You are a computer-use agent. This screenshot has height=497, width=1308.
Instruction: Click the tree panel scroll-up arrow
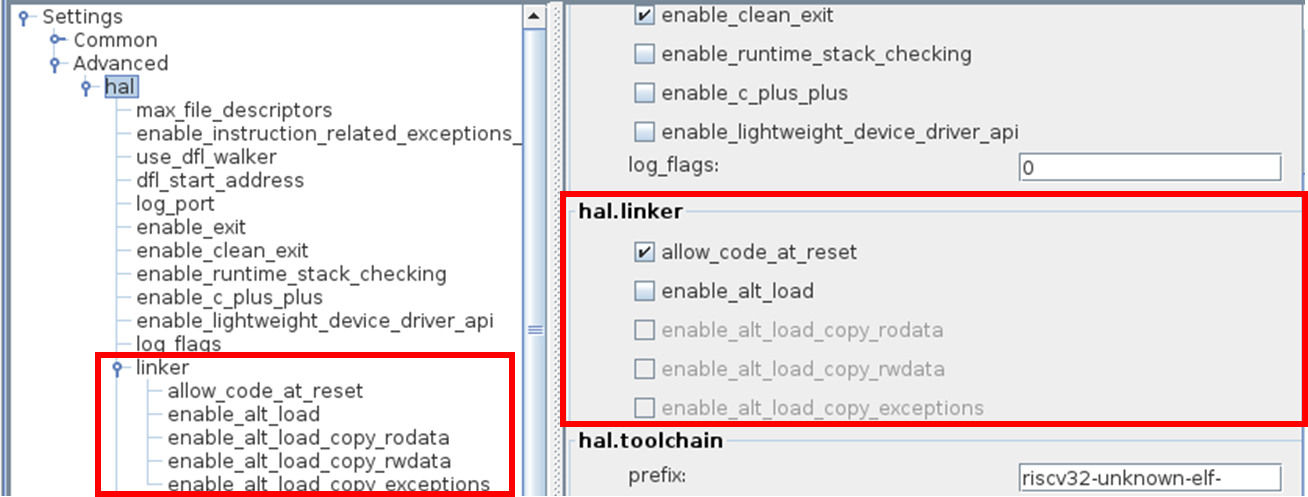[534, 16]
